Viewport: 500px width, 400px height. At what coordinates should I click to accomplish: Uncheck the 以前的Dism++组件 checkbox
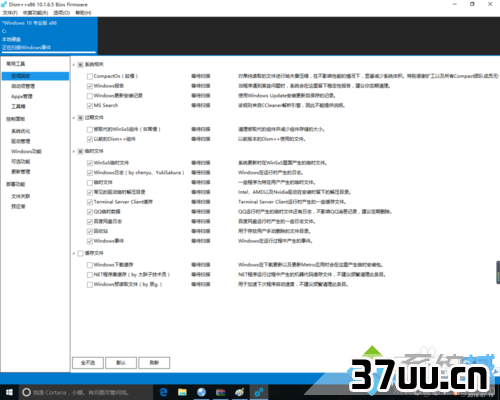point(89,139)
